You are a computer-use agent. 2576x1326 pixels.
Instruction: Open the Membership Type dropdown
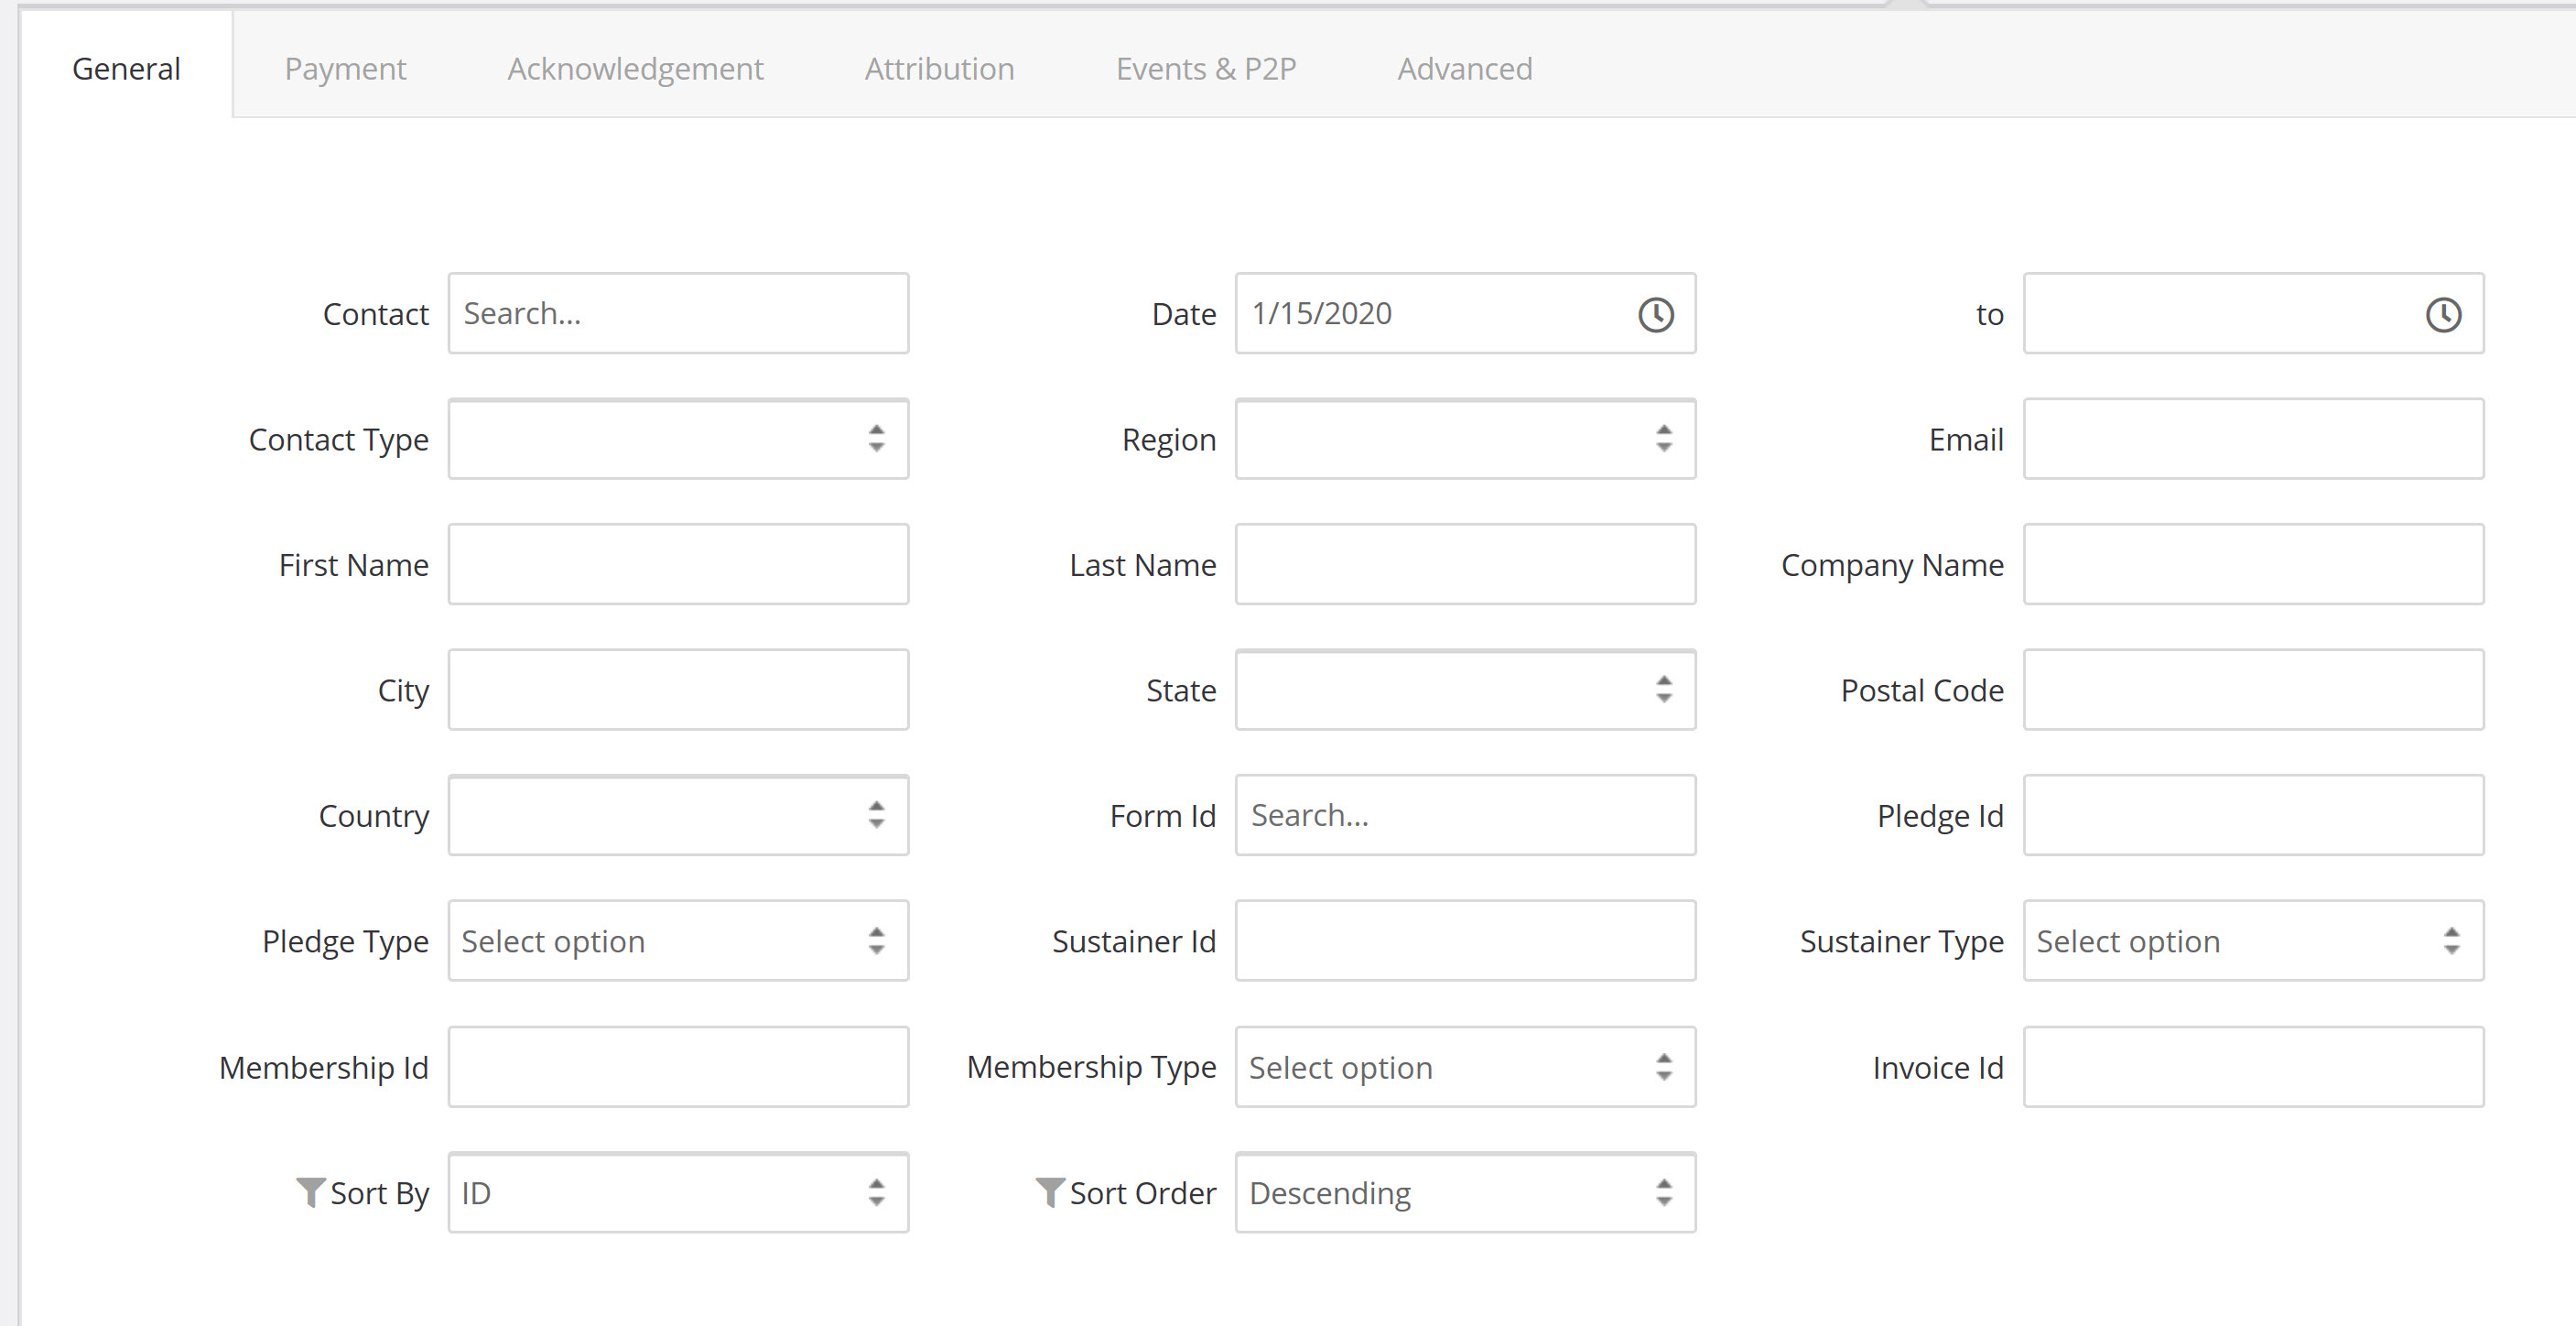[x=1465, y=1067]
